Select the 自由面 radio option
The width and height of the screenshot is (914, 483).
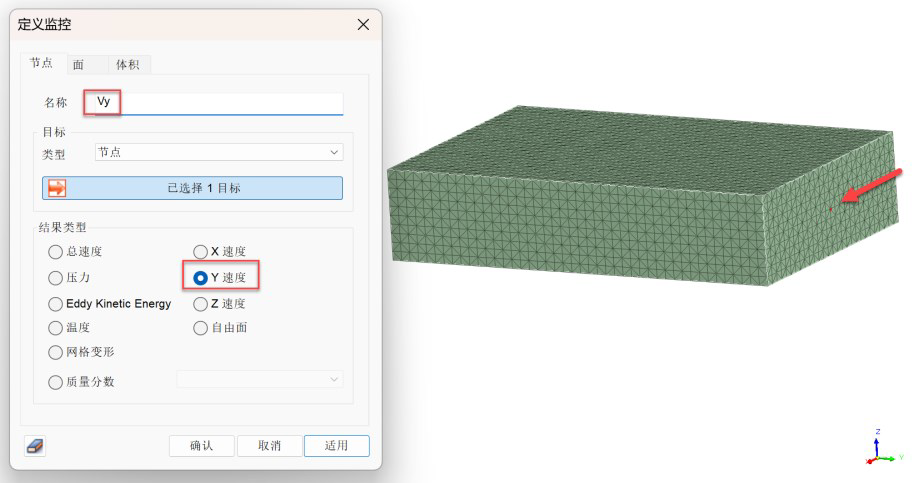[x=200, y=328]
